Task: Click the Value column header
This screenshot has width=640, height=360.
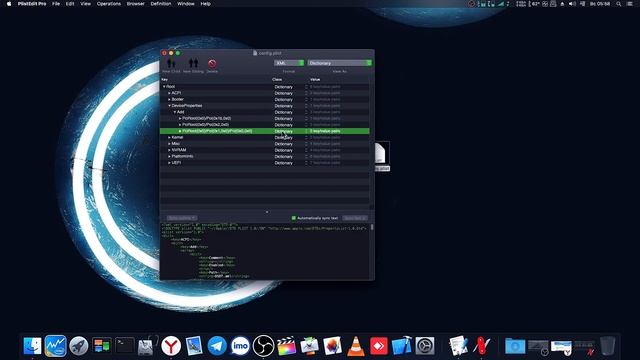Action: (x=315, y=80)
